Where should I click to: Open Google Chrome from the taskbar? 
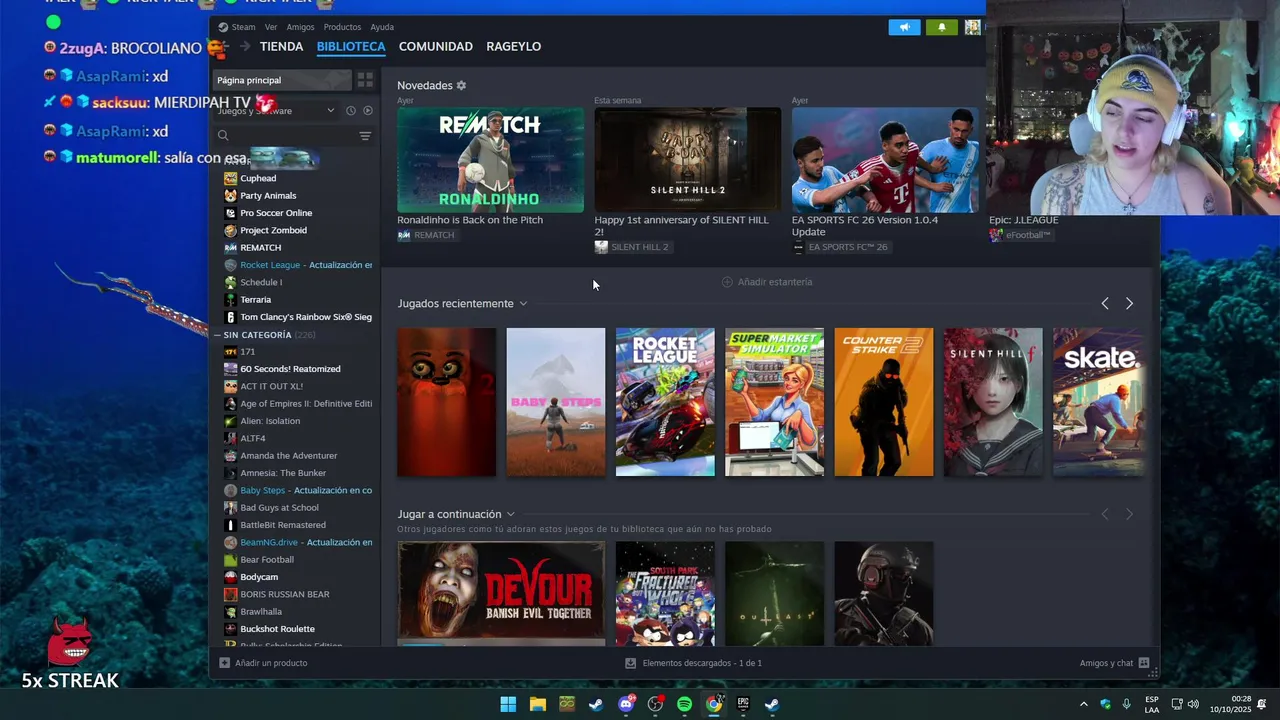[x=713, y=704]
